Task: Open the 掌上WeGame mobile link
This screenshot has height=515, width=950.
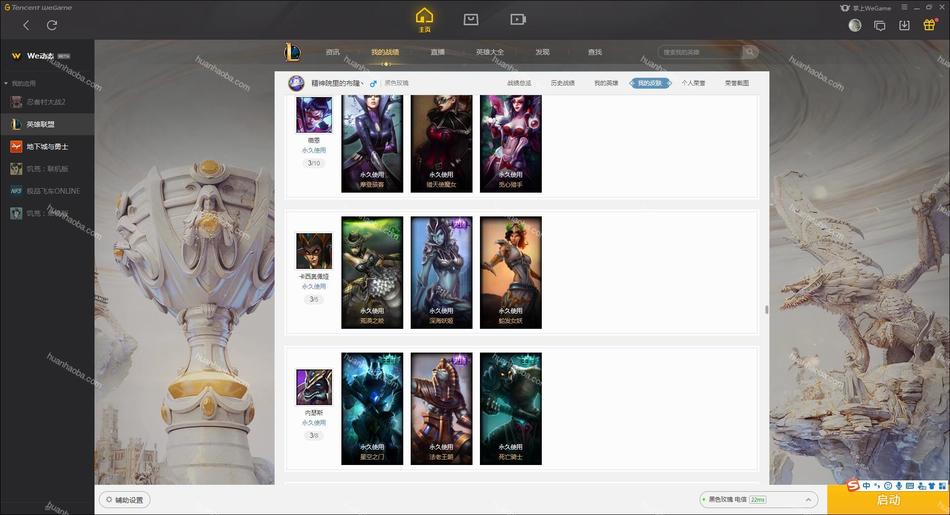Action: pos(866,8)
